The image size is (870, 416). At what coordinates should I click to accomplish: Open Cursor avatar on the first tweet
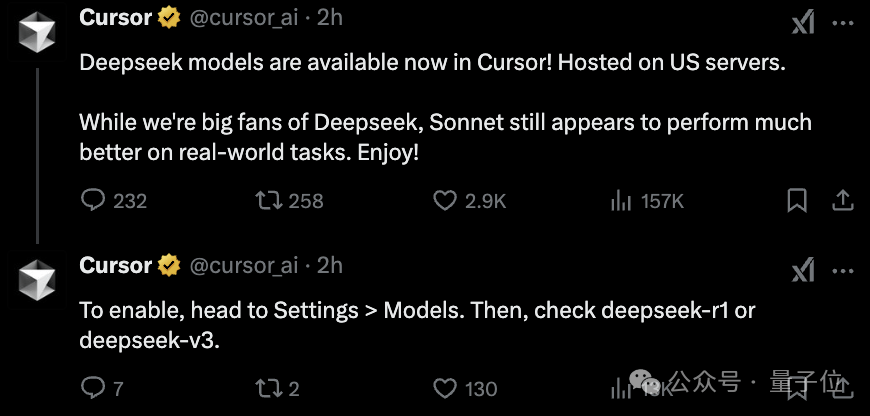click(37, 32)
